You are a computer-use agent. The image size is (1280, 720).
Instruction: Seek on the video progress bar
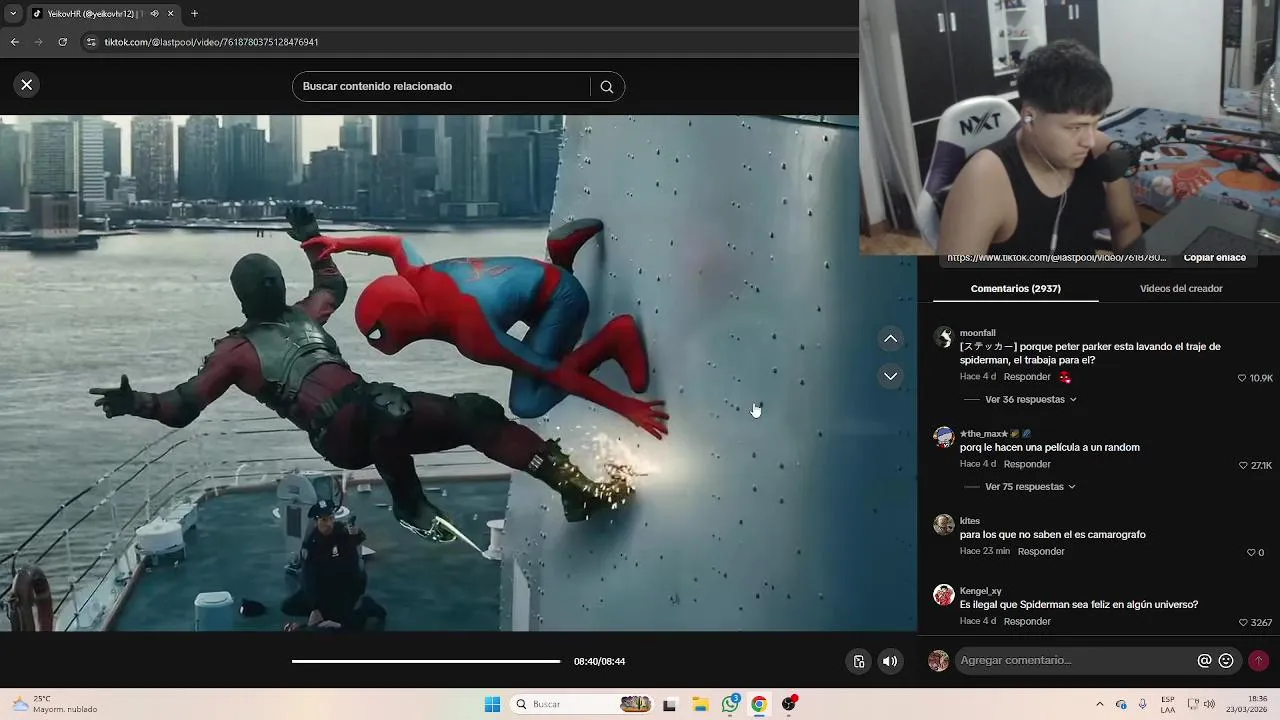click(x=426, y=661)
